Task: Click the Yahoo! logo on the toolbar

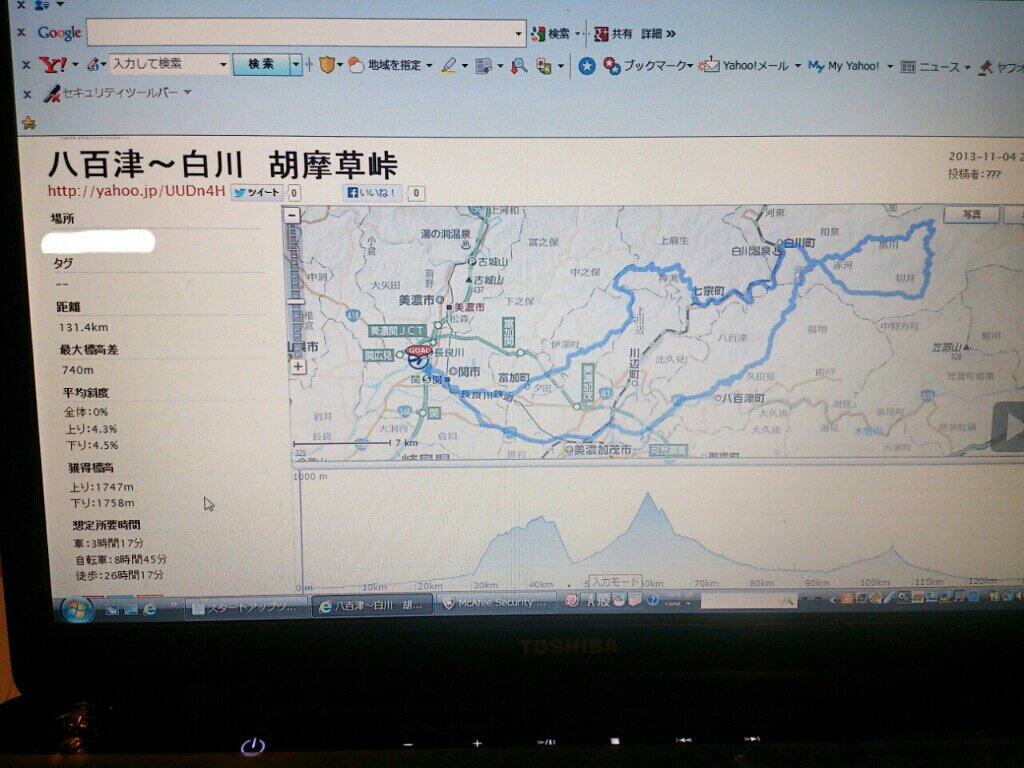Action: pyautogui.click(x=53, y=64)
